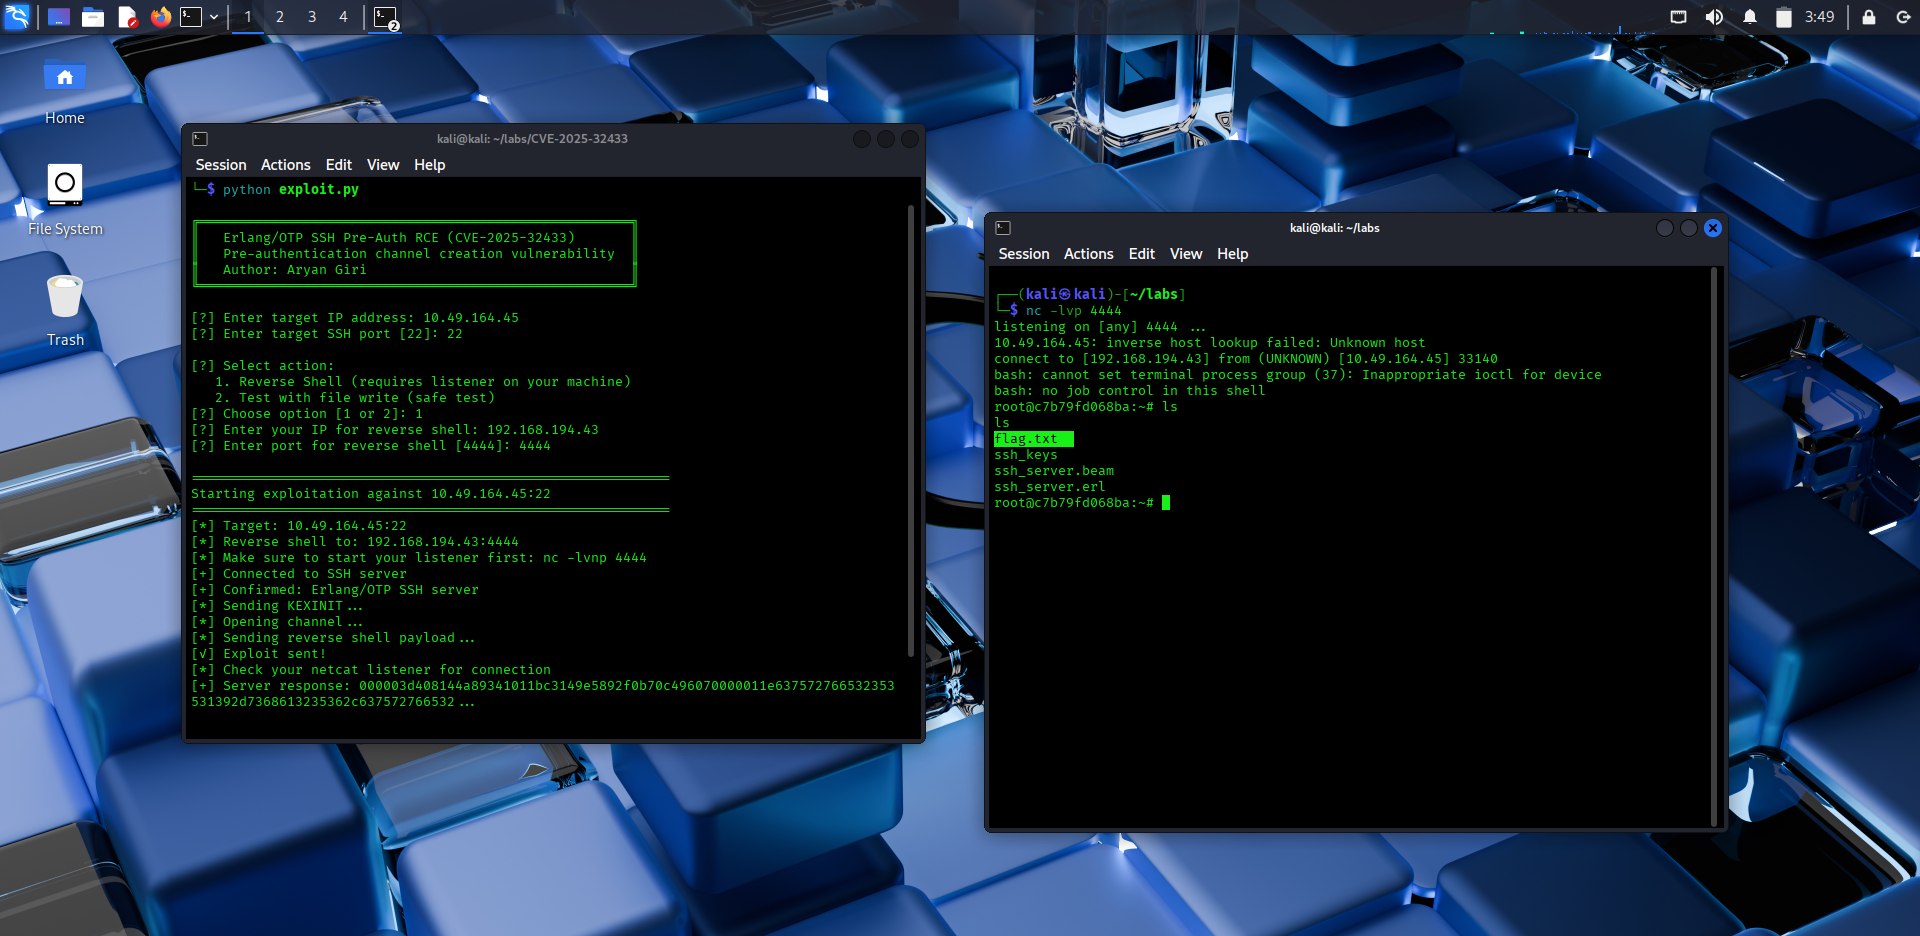Switch to workspace 1
The width and height of the screenshot is (1920, 936).
coord(248,17)
